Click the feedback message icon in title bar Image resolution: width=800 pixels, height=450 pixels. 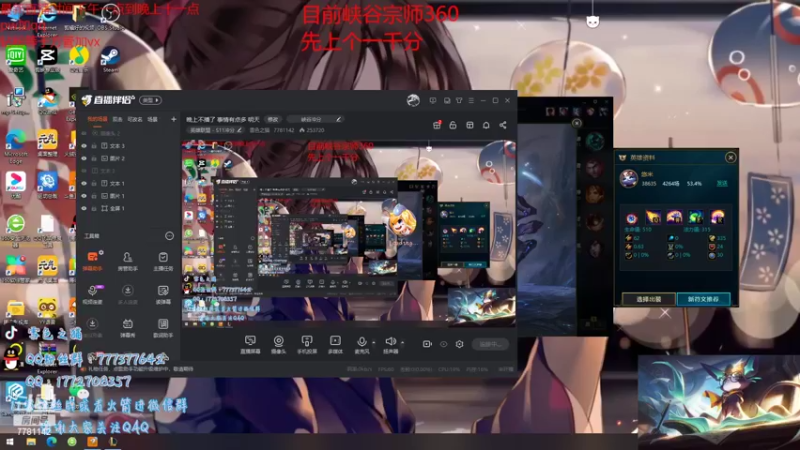pyautogui.click(x=433, y=101)
